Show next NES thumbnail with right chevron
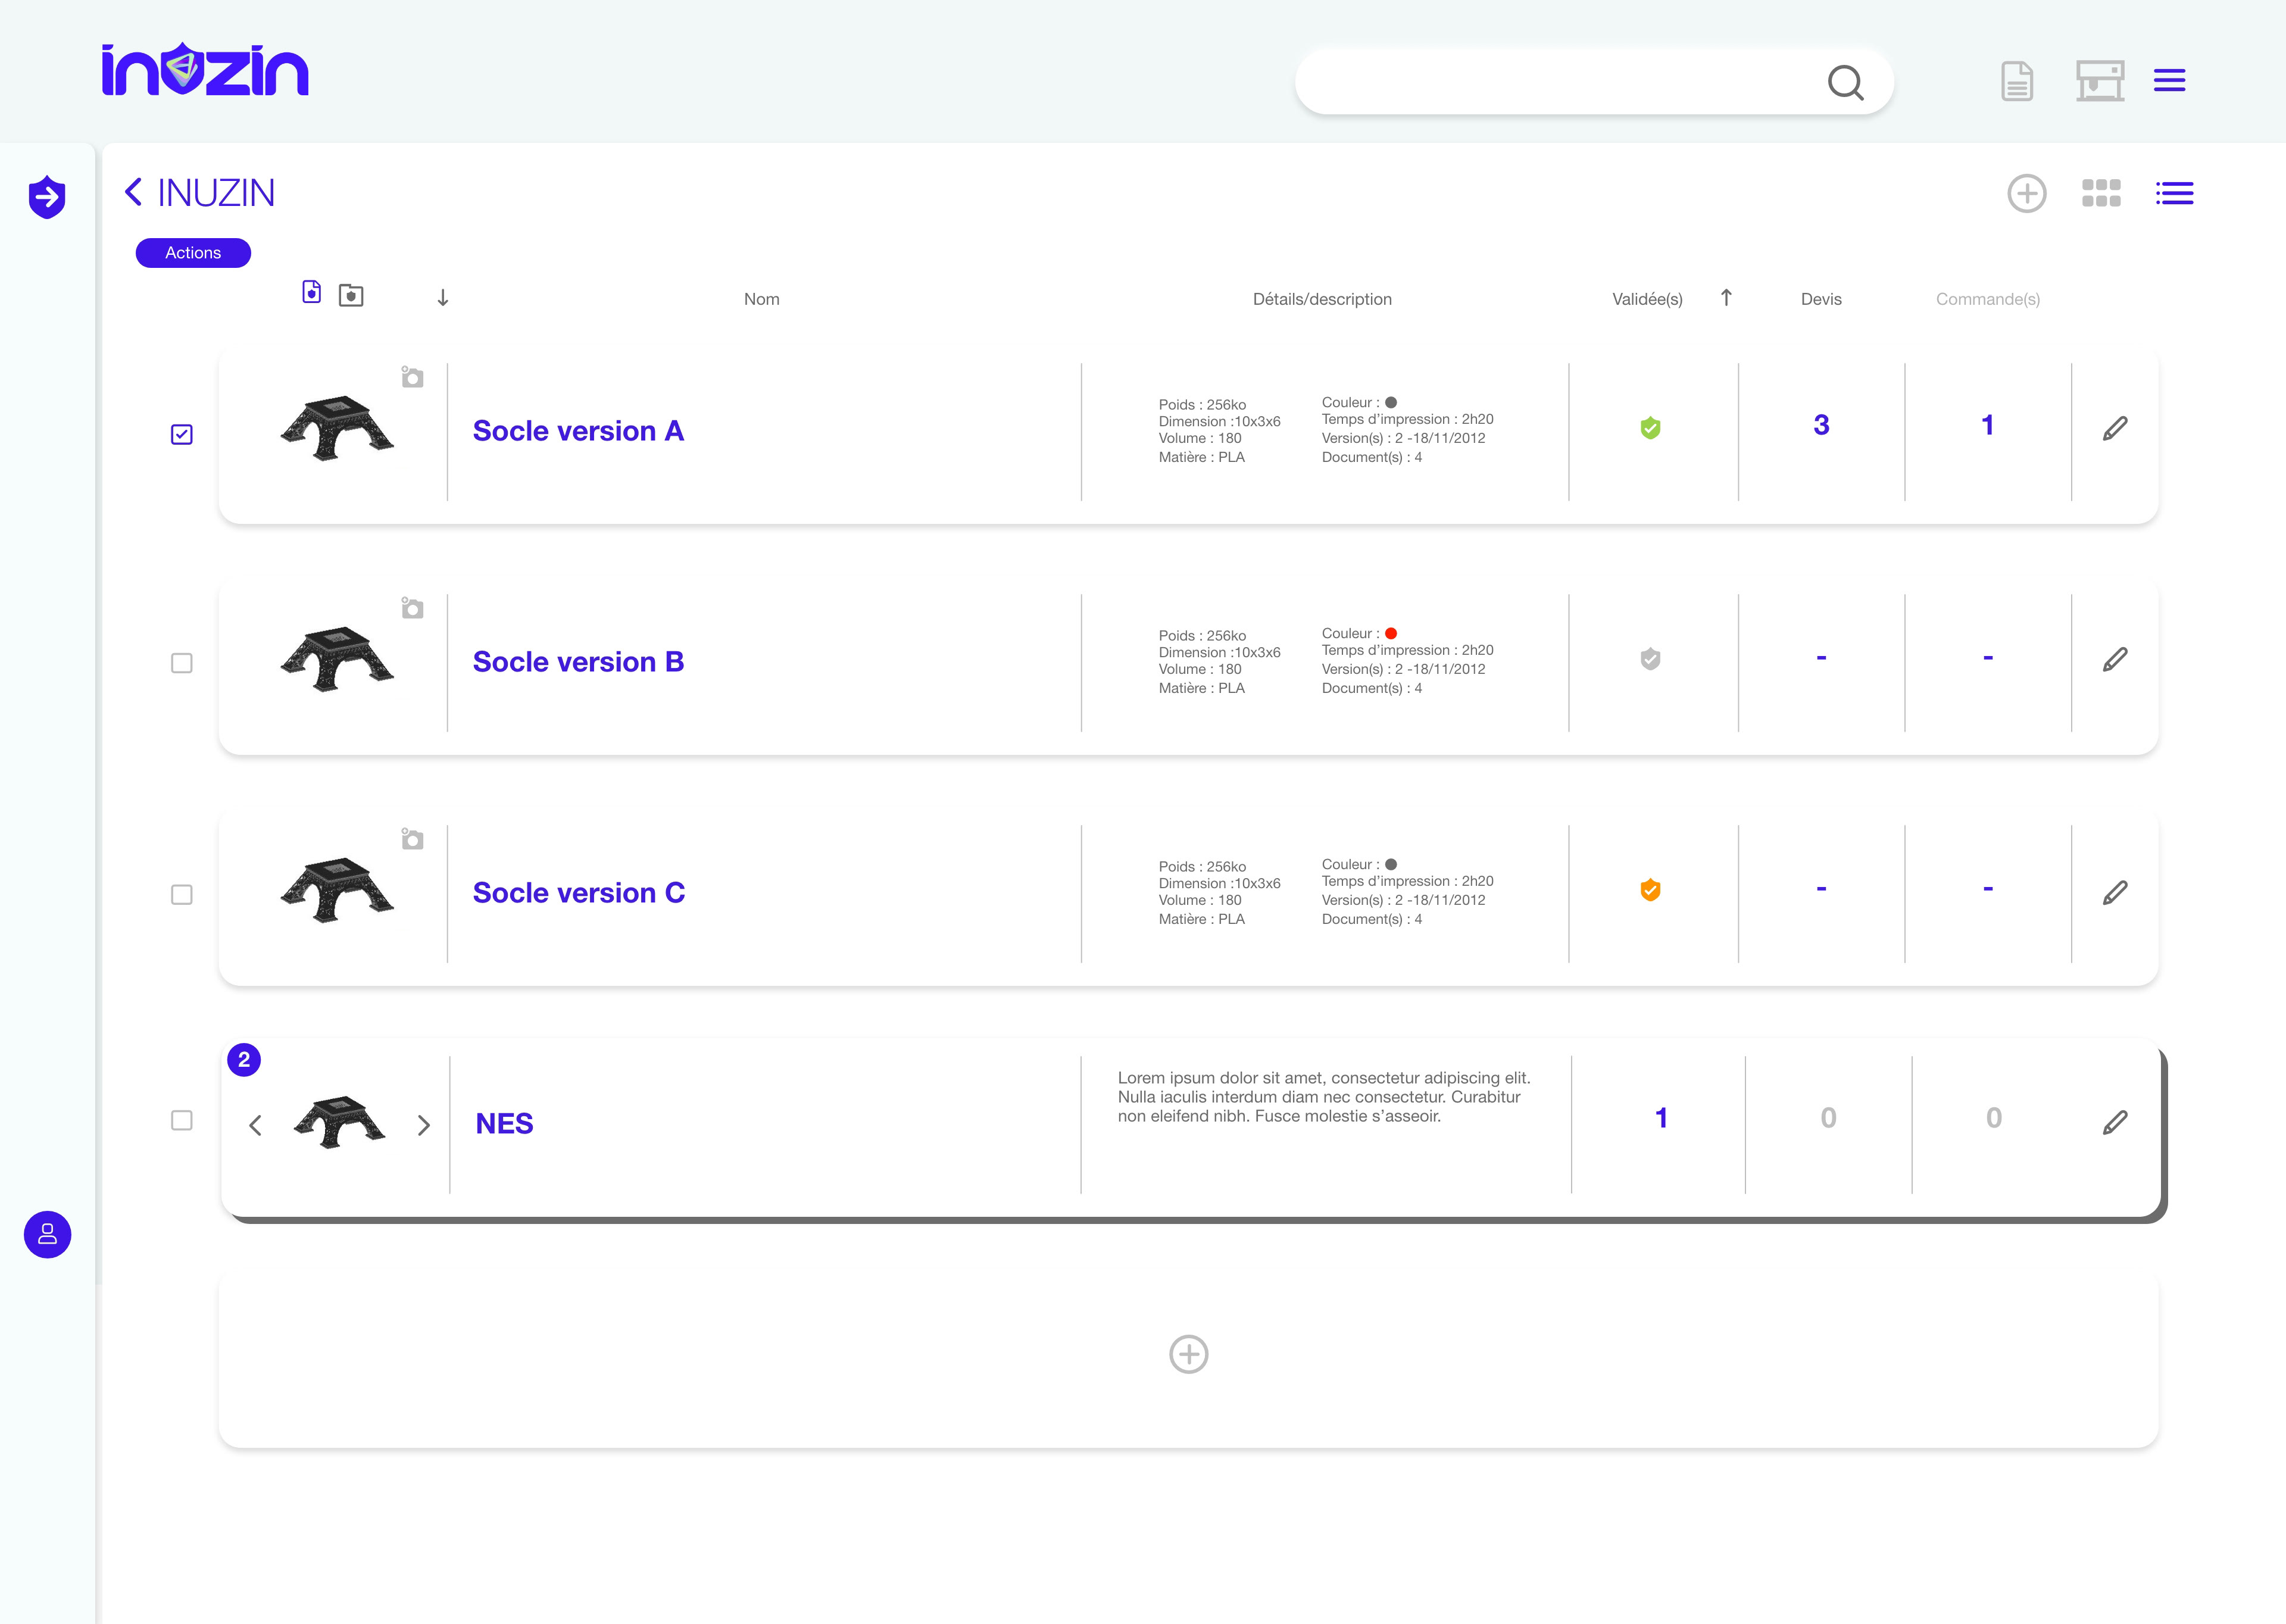This screenshot has width=2286, height=1624. [424, 1126]
